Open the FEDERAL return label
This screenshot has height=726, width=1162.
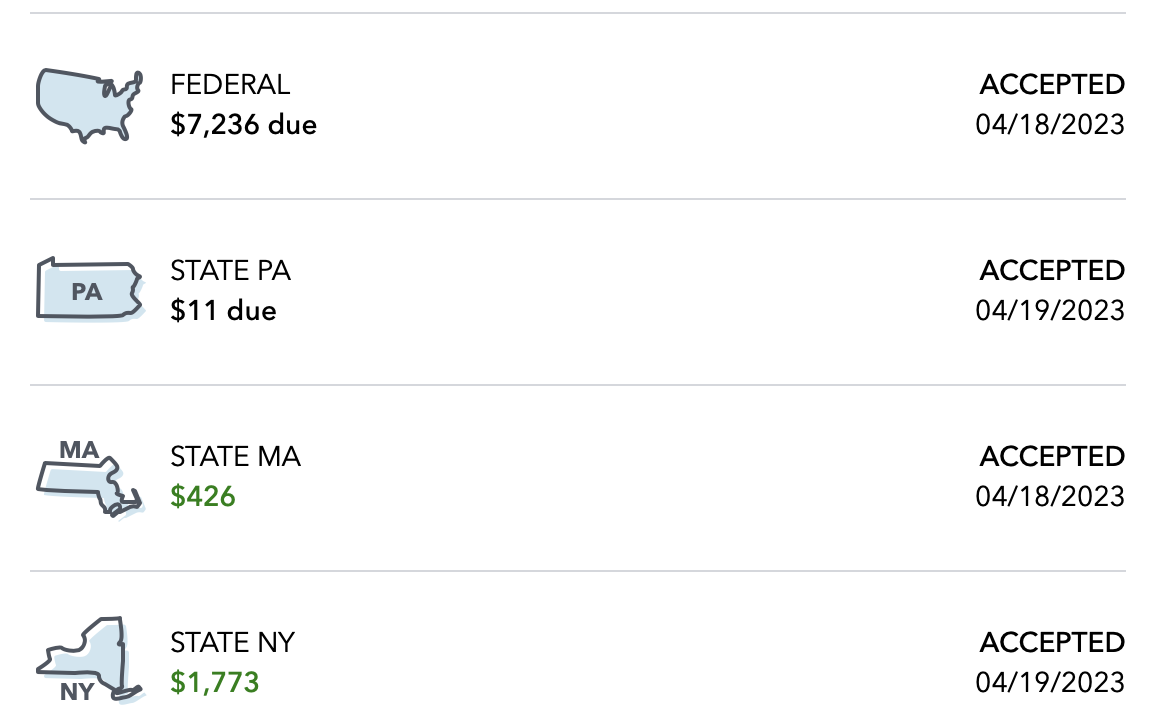(230, 84)
